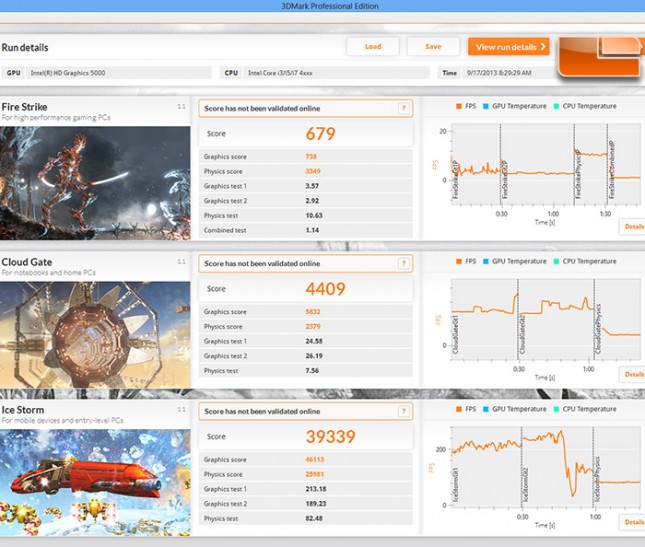Click the Fire Strike artwork thumbnail

click(95, 183)
